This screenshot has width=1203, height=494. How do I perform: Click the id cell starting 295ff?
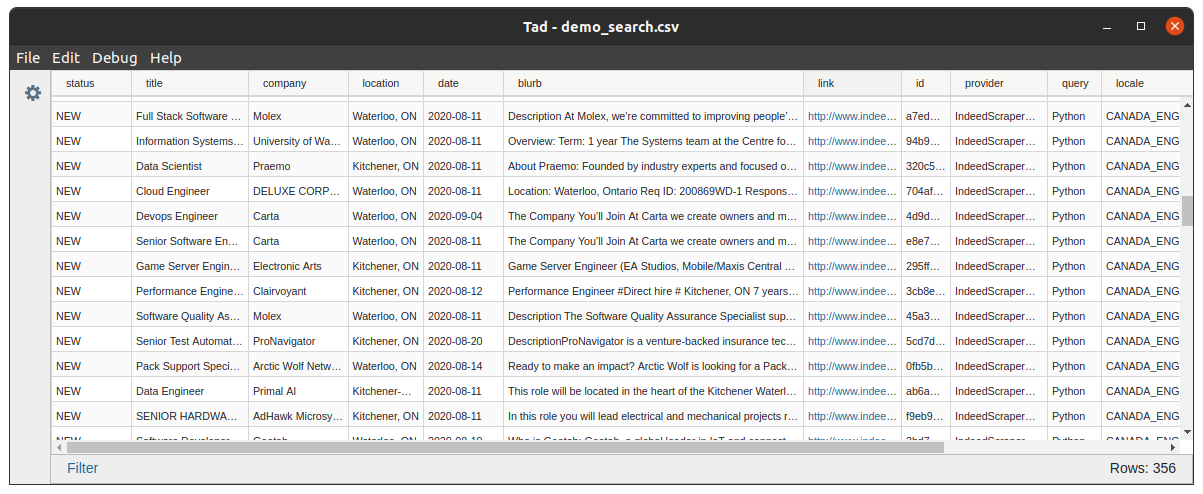(926, 266)
